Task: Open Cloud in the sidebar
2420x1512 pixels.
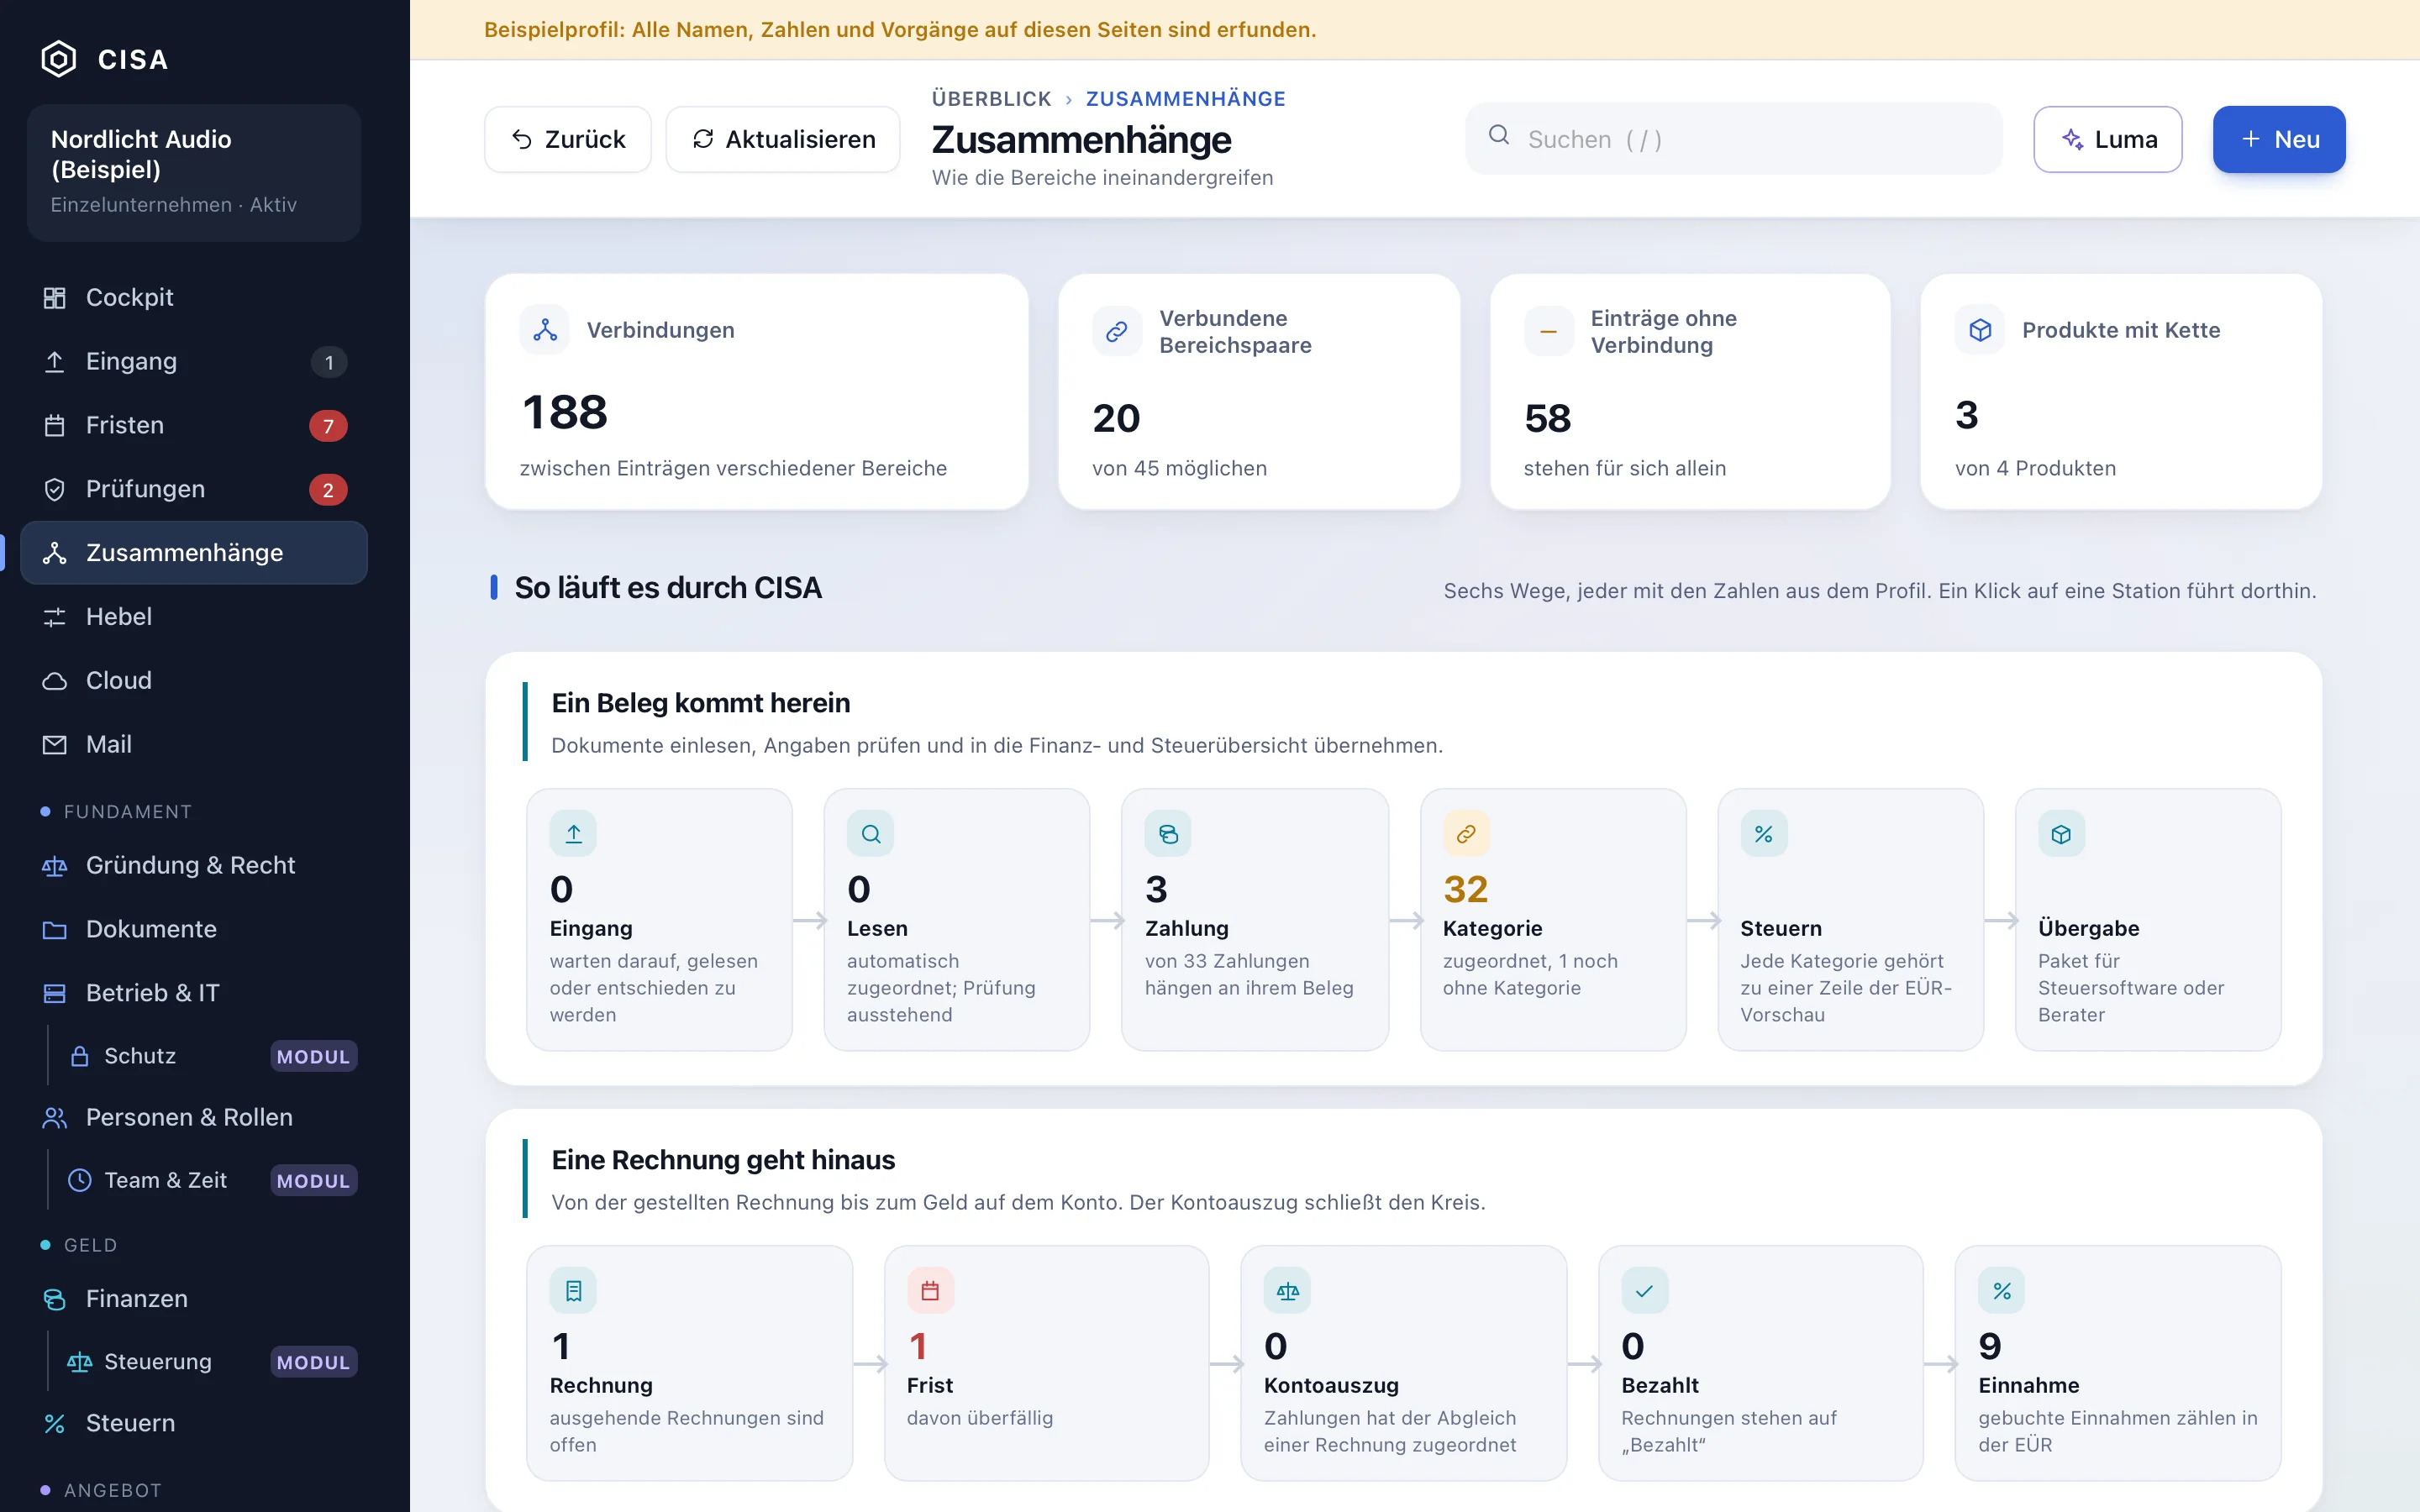Action: click(x=194, y=680)
